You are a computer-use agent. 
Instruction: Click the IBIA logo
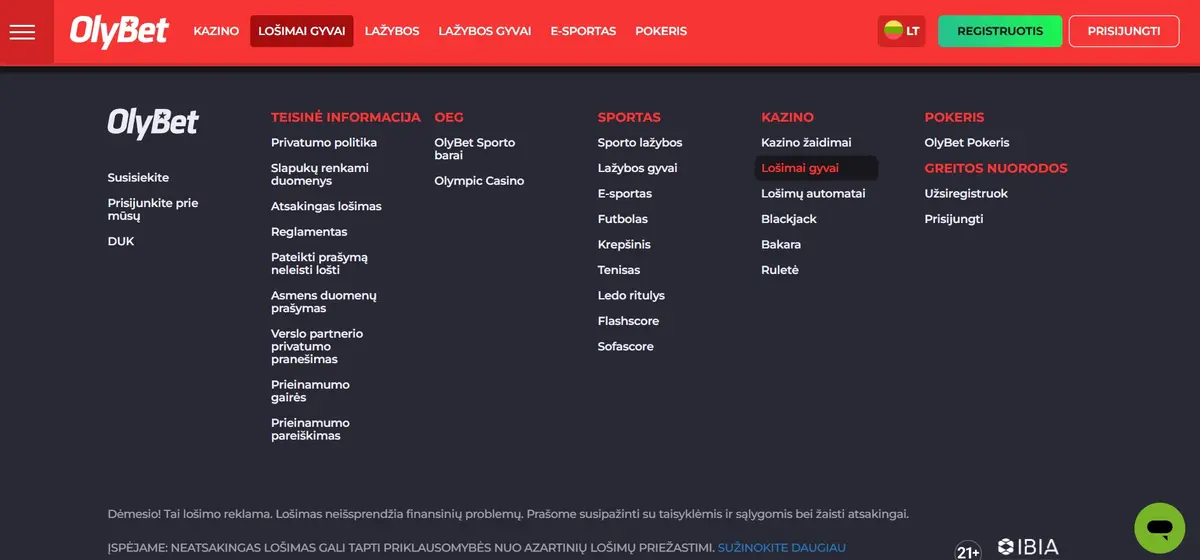1028,548
